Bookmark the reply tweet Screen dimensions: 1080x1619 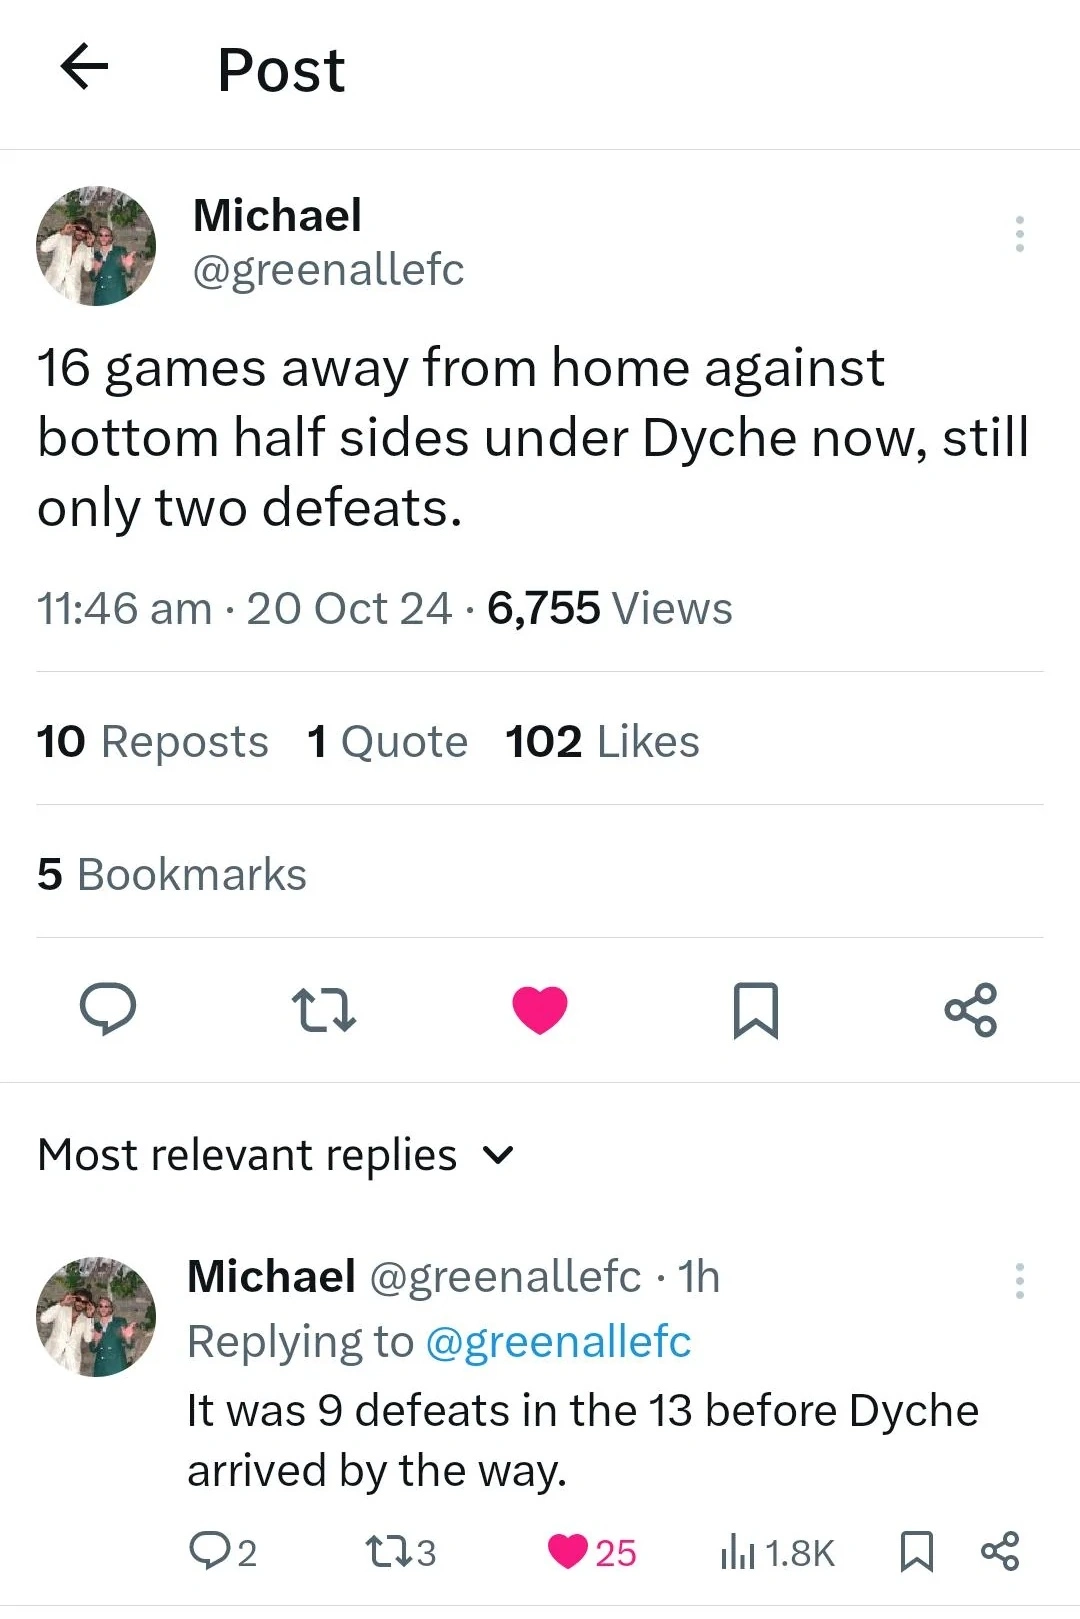coord(917,1552)
